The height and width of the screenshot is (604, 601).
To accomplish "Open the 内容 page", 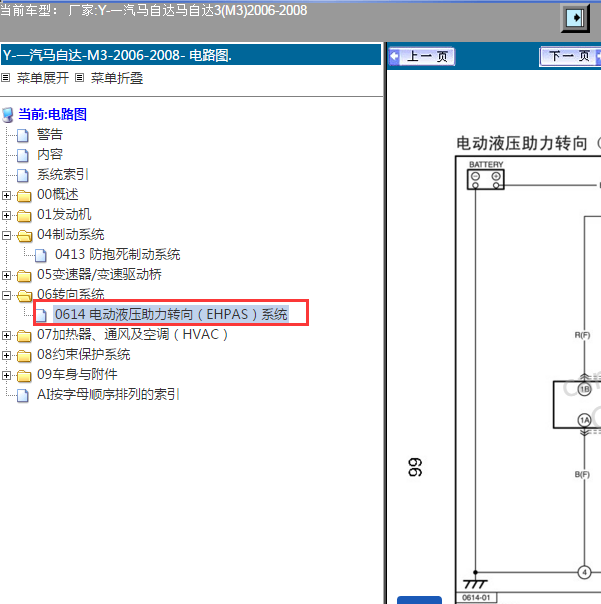I will click(x=50, y=154).
